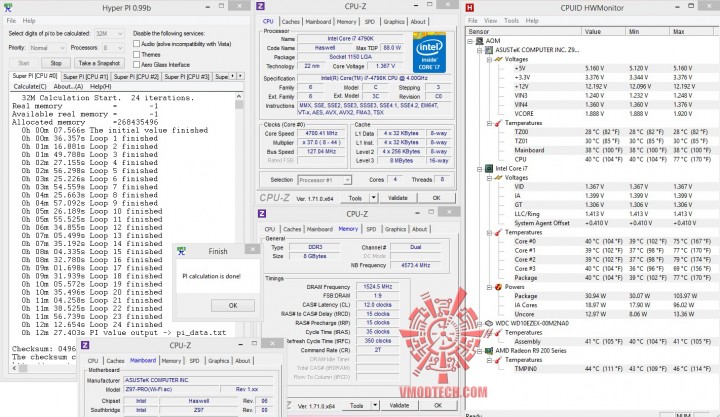Click the CPUID HWMonitor title bar icon

[x=469, y=7]
